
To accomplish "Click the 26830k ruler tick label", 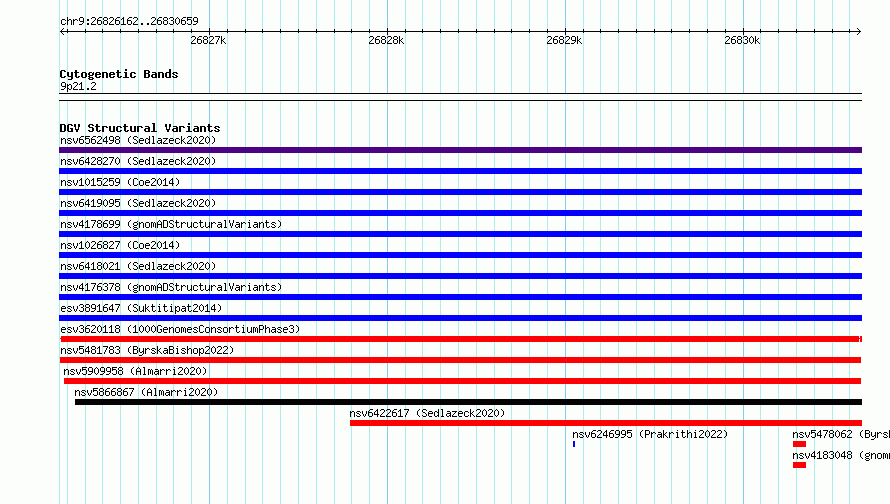I will coord(742,40).
